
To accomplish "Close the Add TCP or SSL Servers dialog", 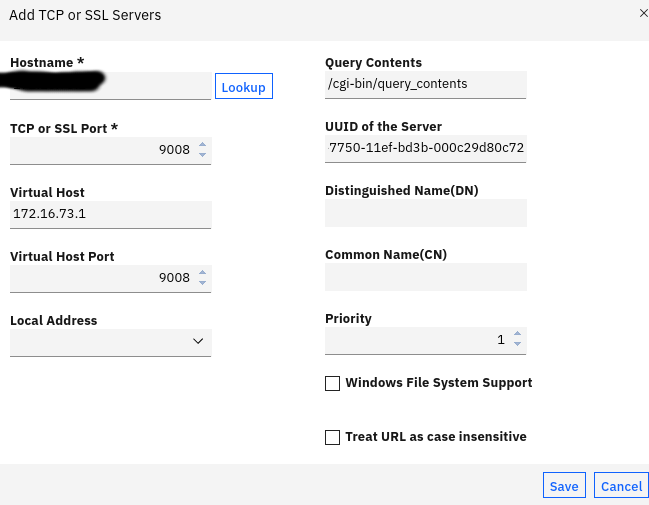I will pyautogui.click(x=643, y=13).
